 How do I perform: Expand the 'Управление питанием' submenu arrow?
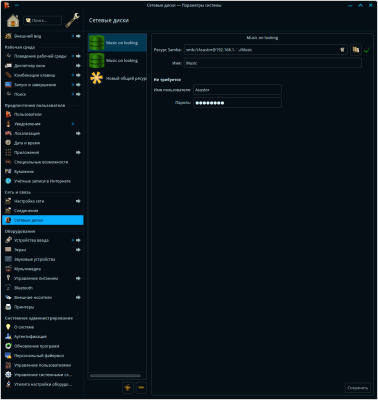click(x=78, y=278)
